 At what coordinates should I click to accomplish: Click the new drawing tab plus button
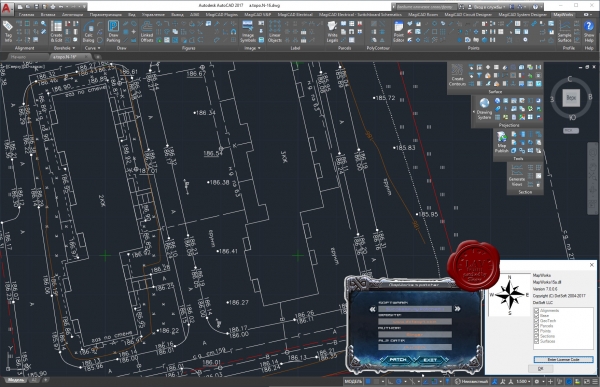98,57
